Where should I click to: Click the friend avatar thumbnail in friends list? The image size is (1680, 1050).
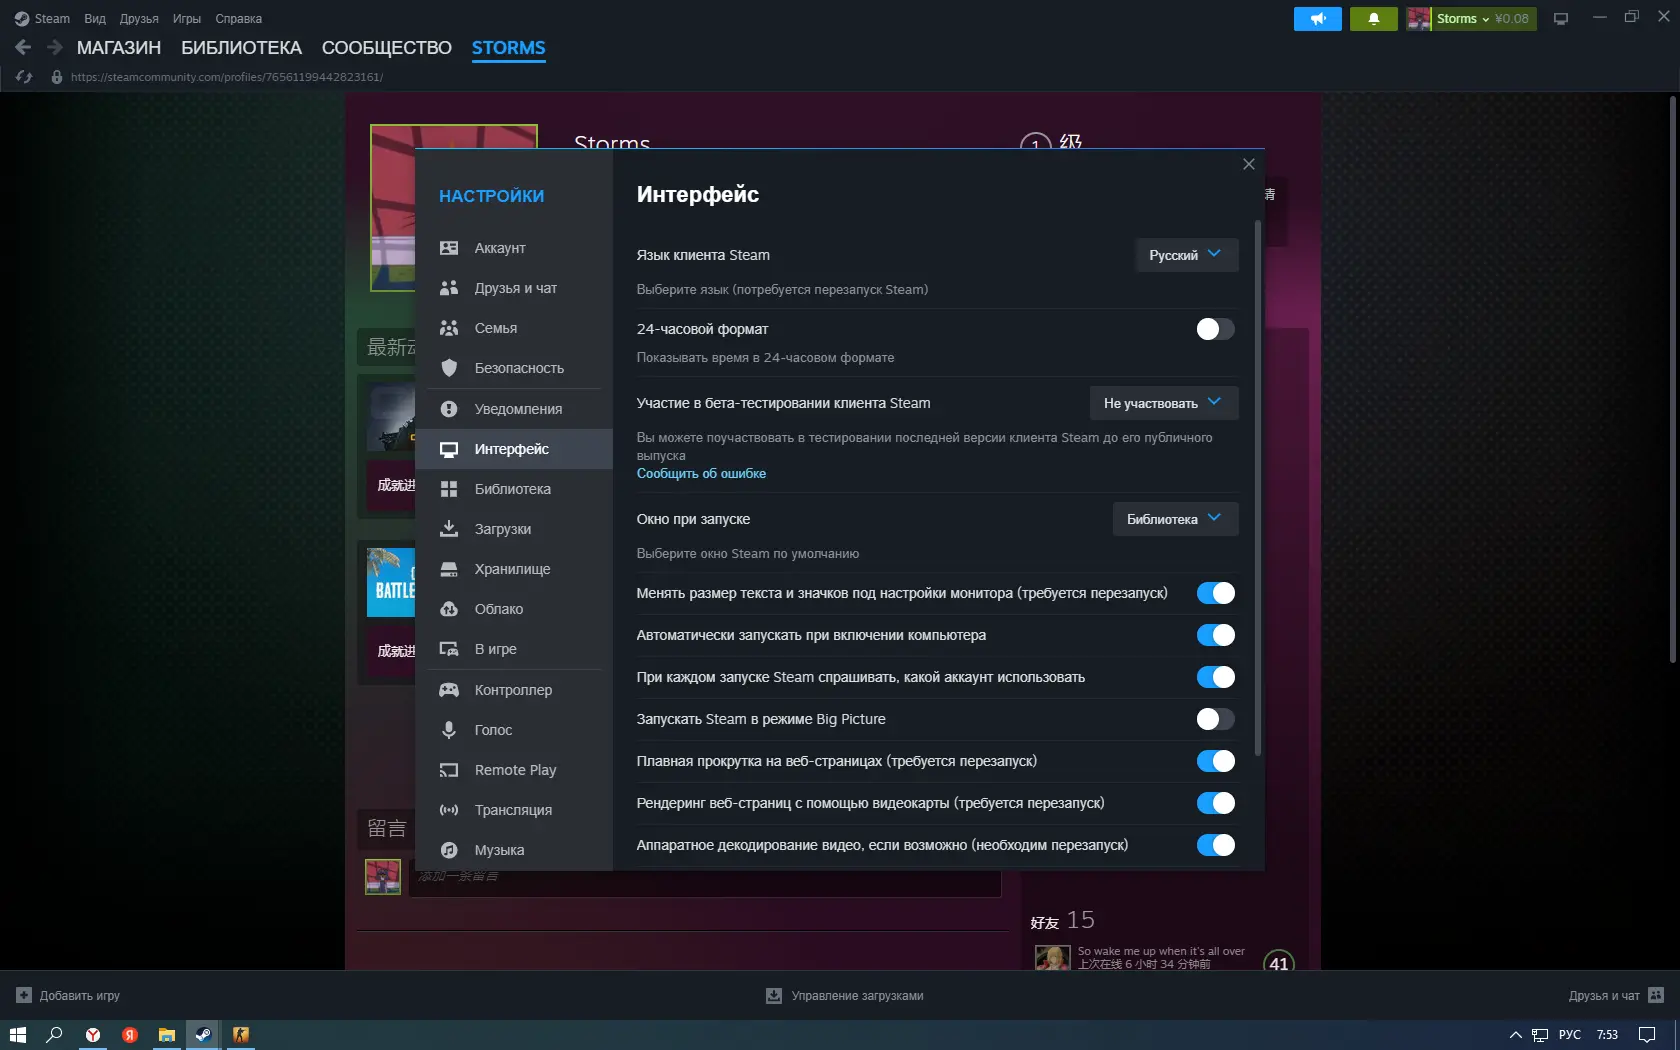click(1052, 957)
